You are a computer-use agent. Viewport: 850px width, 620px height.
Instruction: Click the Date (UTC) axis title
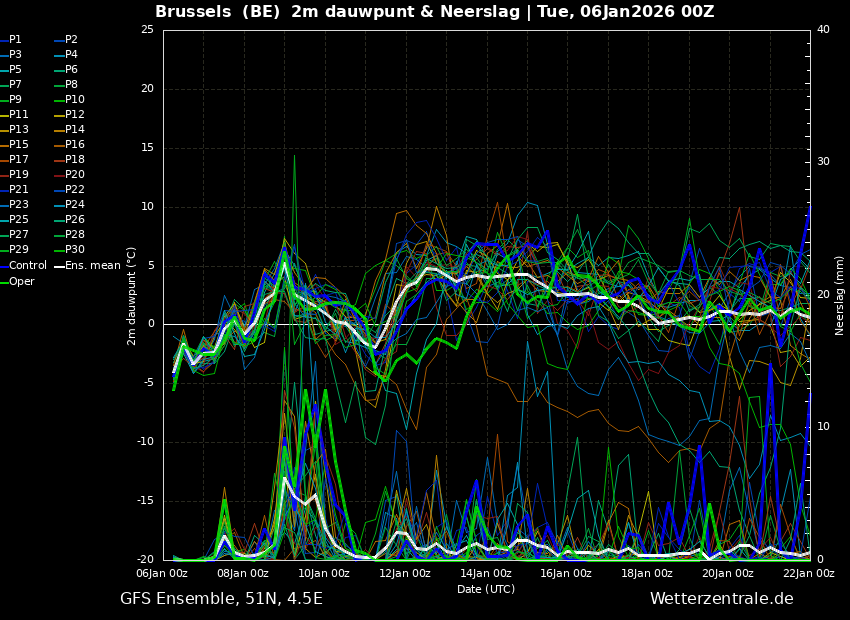(x=486, y=589)
